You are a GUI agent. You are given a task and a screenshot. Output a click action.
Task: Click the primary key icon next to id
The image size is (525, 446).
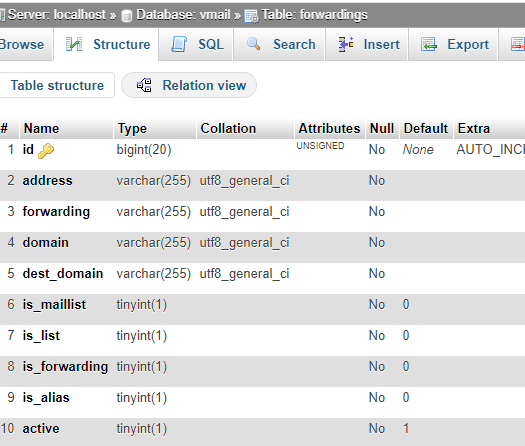pyautogui.click(x=46, y=151)
